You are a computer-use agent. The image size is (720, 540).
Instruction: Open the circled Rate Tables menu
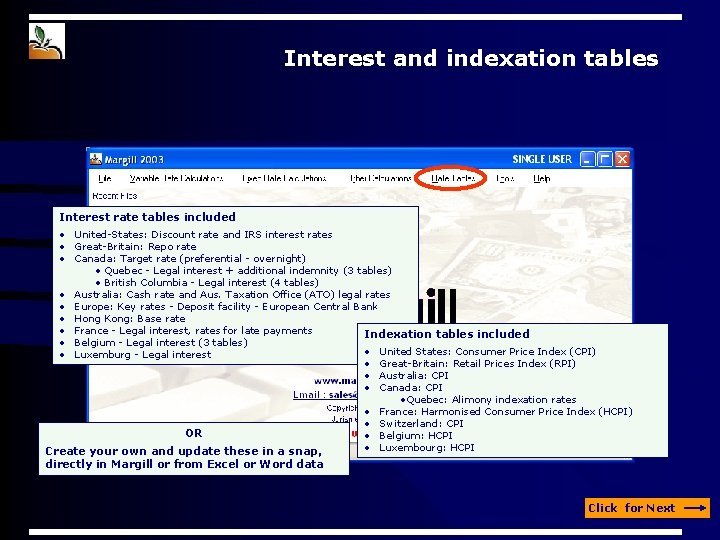point(453,179)
